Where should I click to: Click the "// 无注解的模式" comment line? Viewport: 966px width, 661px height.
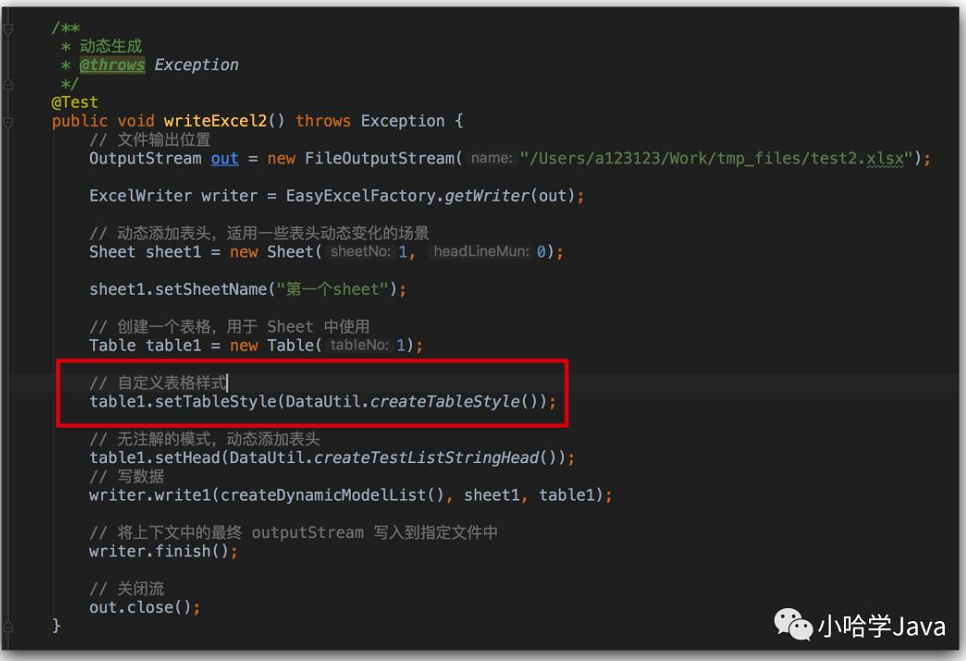[x=205, y=439]
